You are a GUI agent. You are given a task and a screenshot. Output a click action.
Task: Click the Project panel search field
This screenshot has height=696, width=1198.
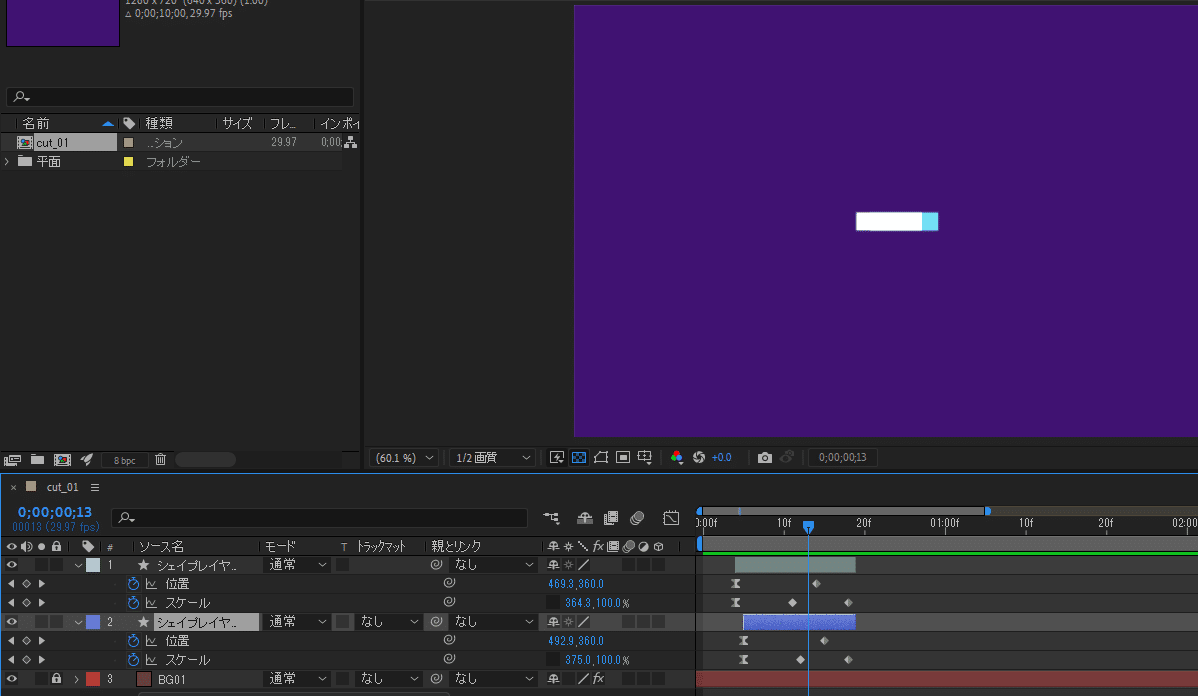[x=180, y=97]
